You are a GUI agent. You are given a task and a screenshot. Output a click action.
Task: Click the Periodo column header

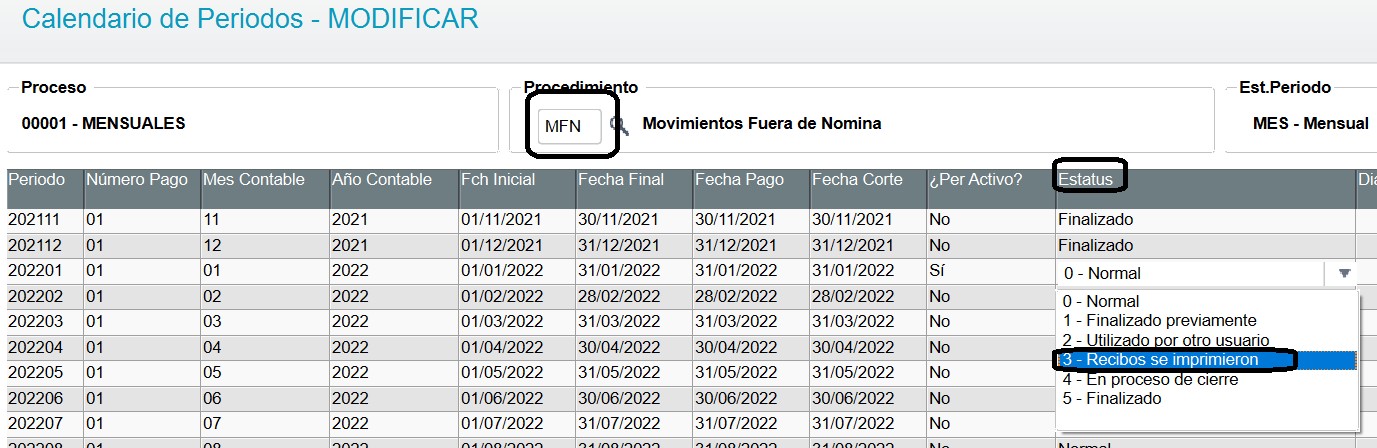(45, 189)
